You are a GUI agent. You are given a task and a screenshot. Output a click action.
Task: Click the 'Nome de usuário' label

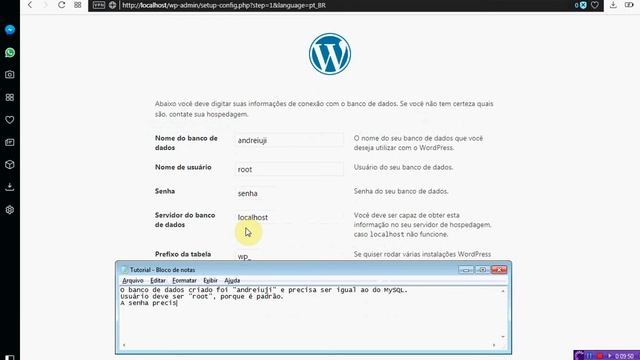tap(183, 167)
